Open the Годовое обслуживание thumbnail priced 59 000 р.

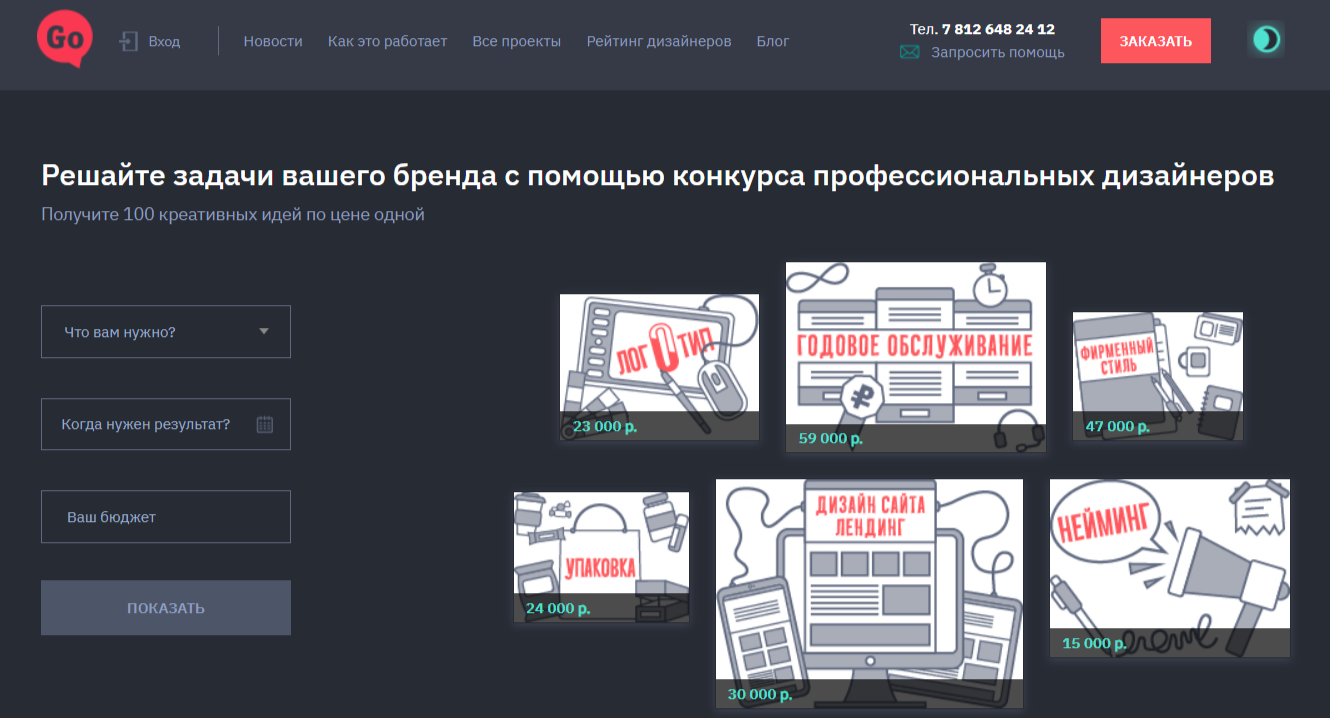(915, 355)
